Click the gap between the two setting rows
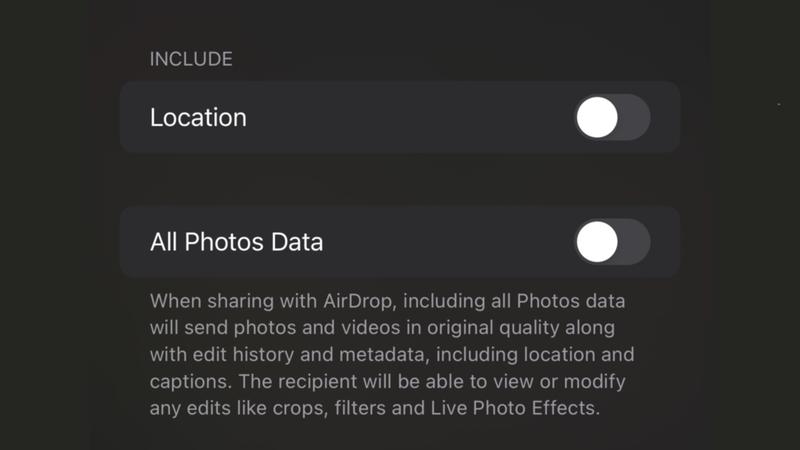800x450 pixels. pyautogui.click(x=400, y=180)
